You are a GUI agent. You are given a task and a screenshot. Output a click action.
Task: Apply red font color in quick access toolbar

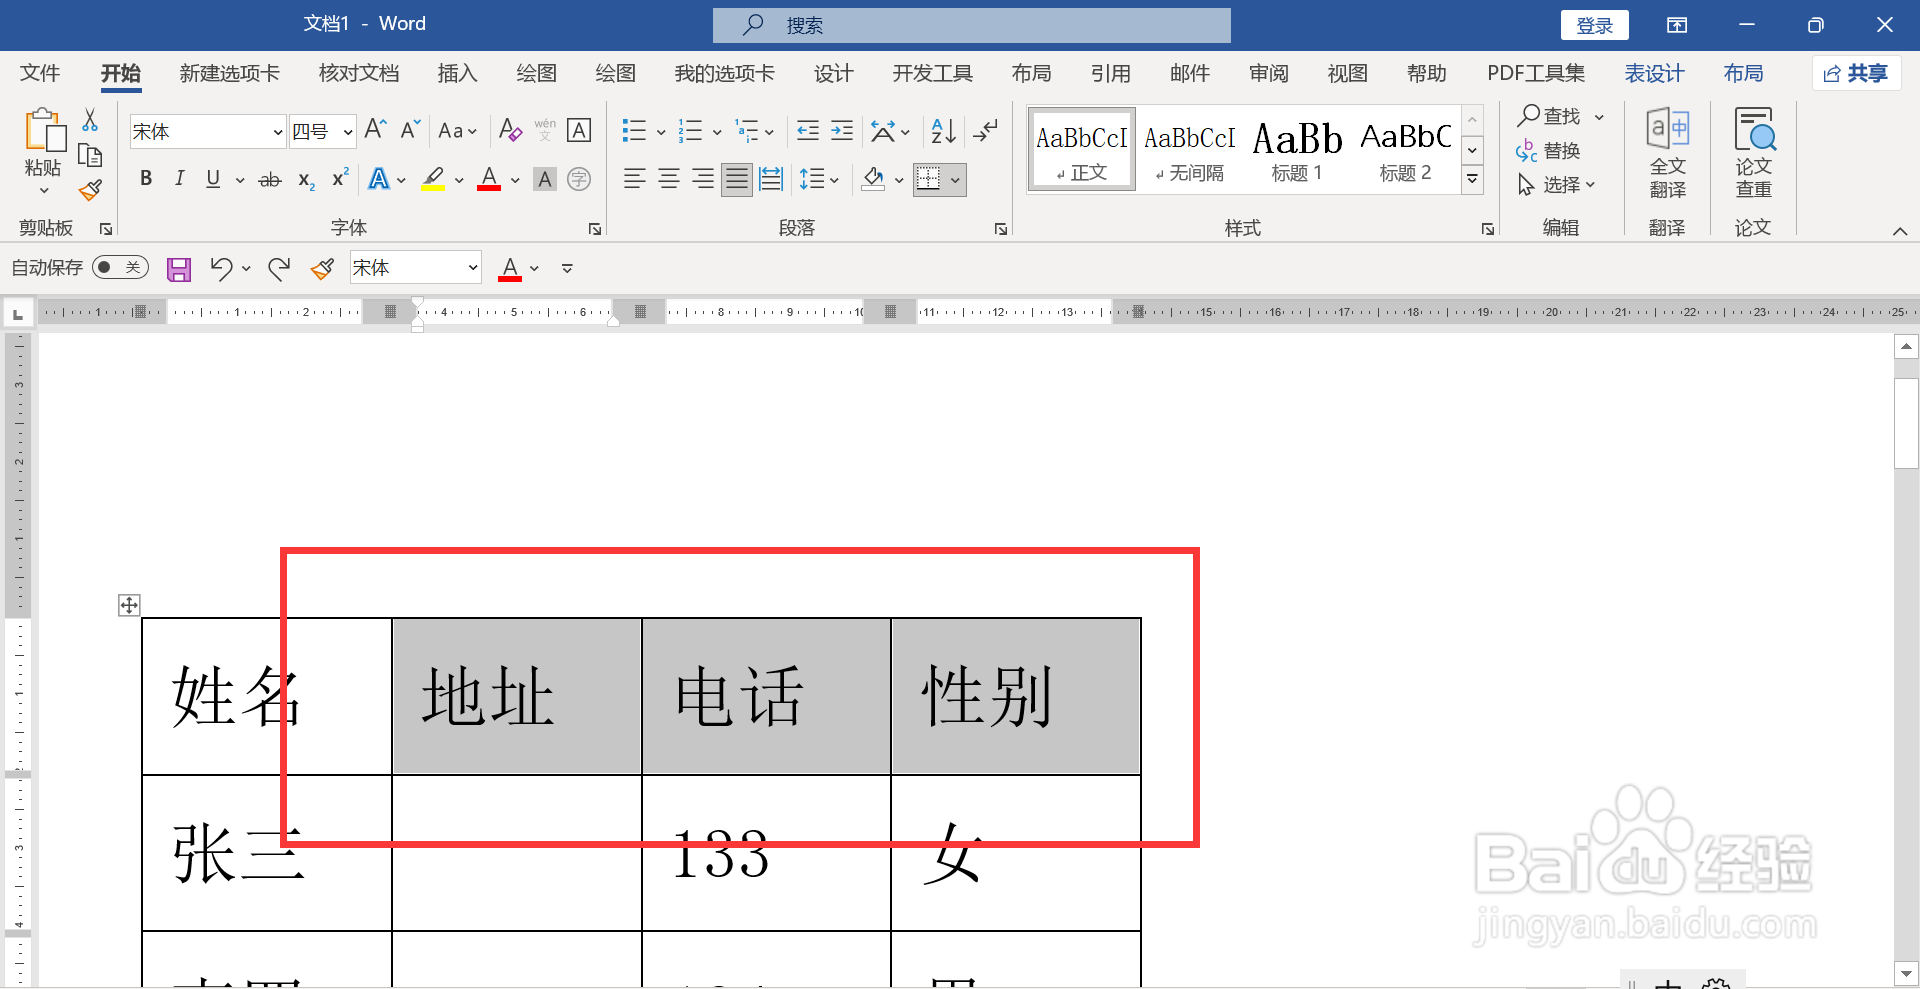point(510,268)
